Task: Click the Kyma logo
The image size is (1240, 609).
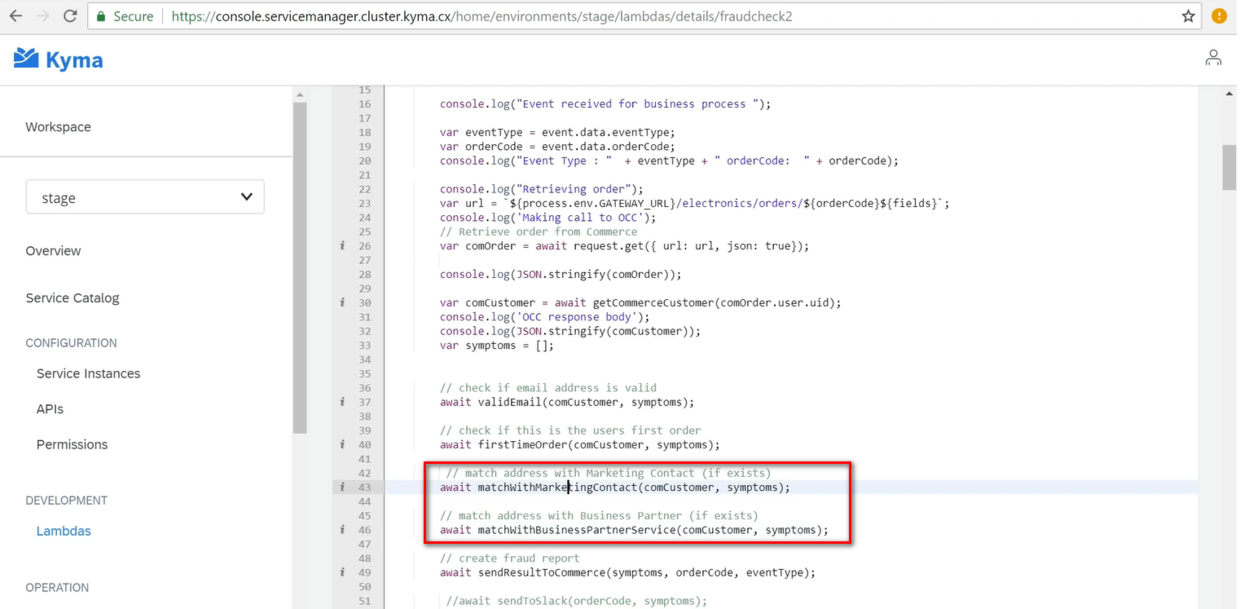Action: point(58,60)
